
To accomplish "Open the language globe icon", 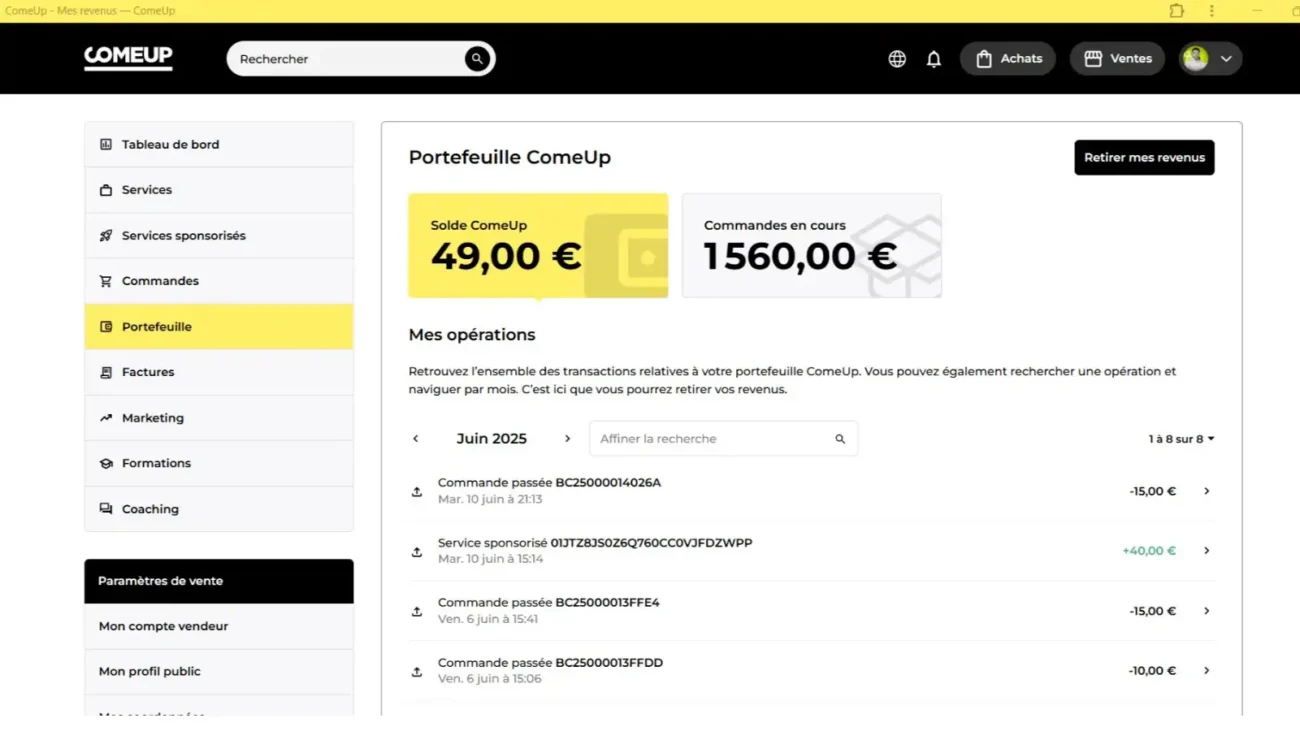I will pos(897,59).
